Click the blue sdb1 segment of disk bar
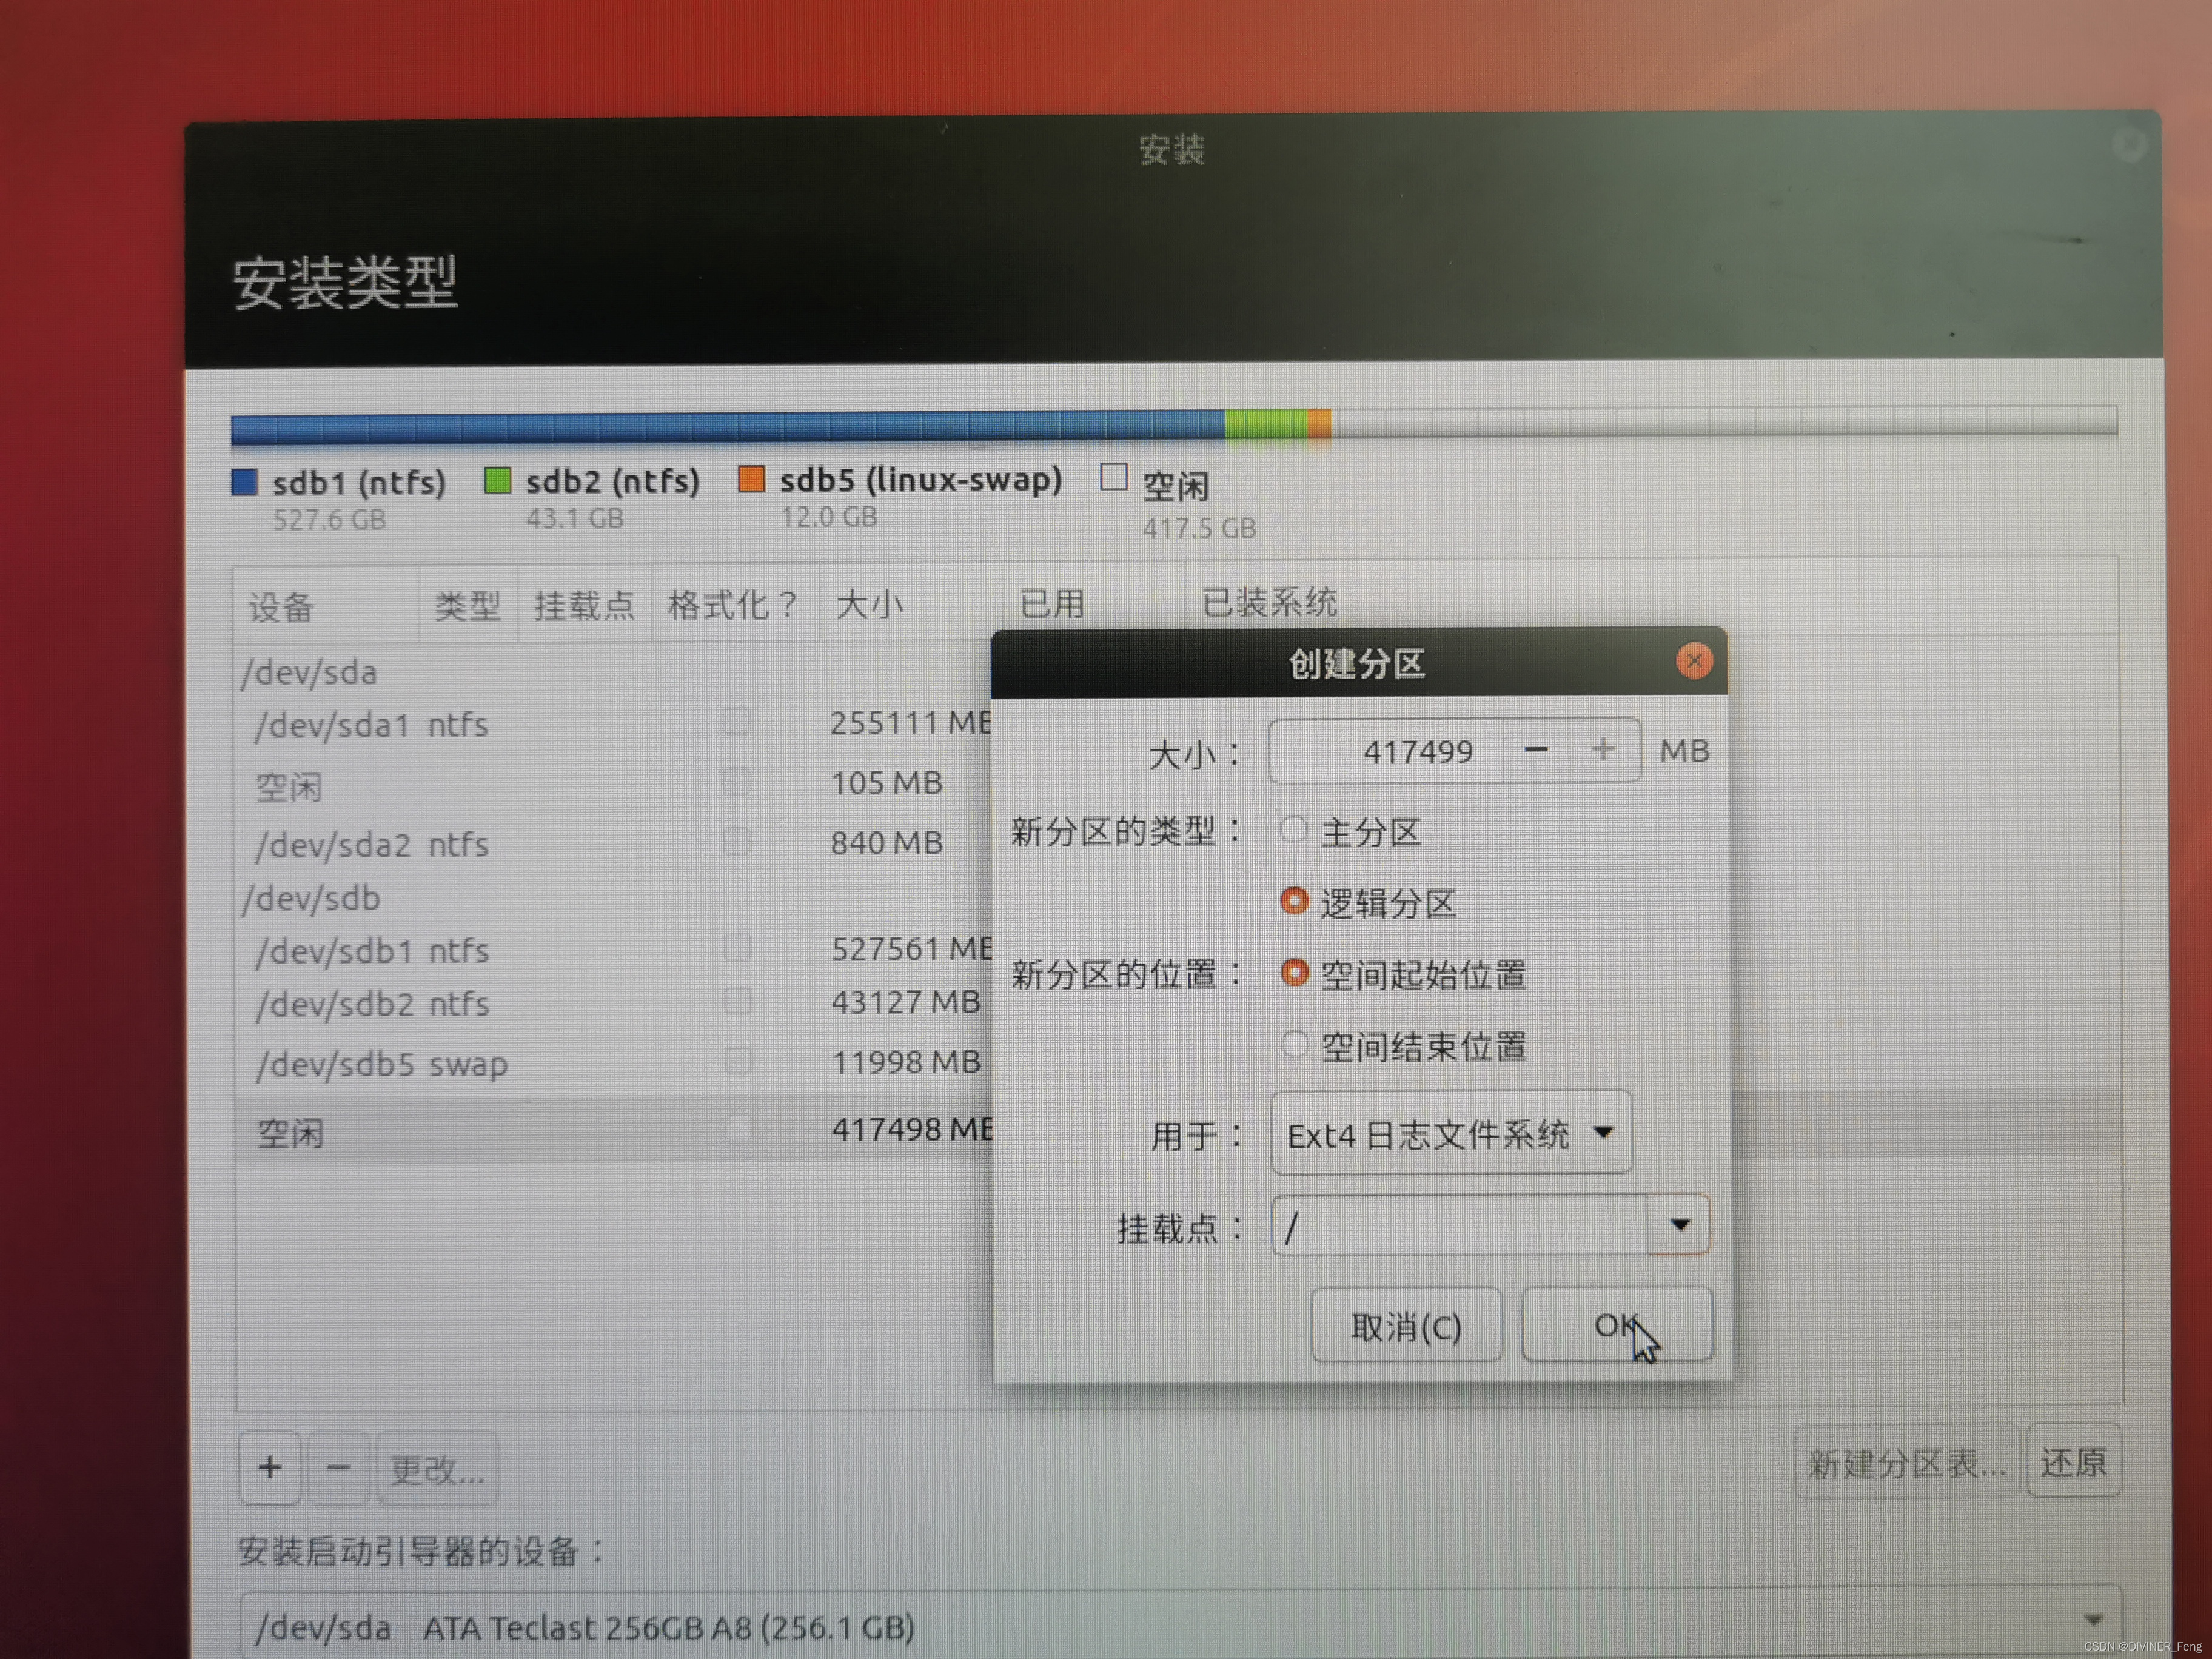The width and height of the screenshot is (2212, 1659). coord(728,428)
